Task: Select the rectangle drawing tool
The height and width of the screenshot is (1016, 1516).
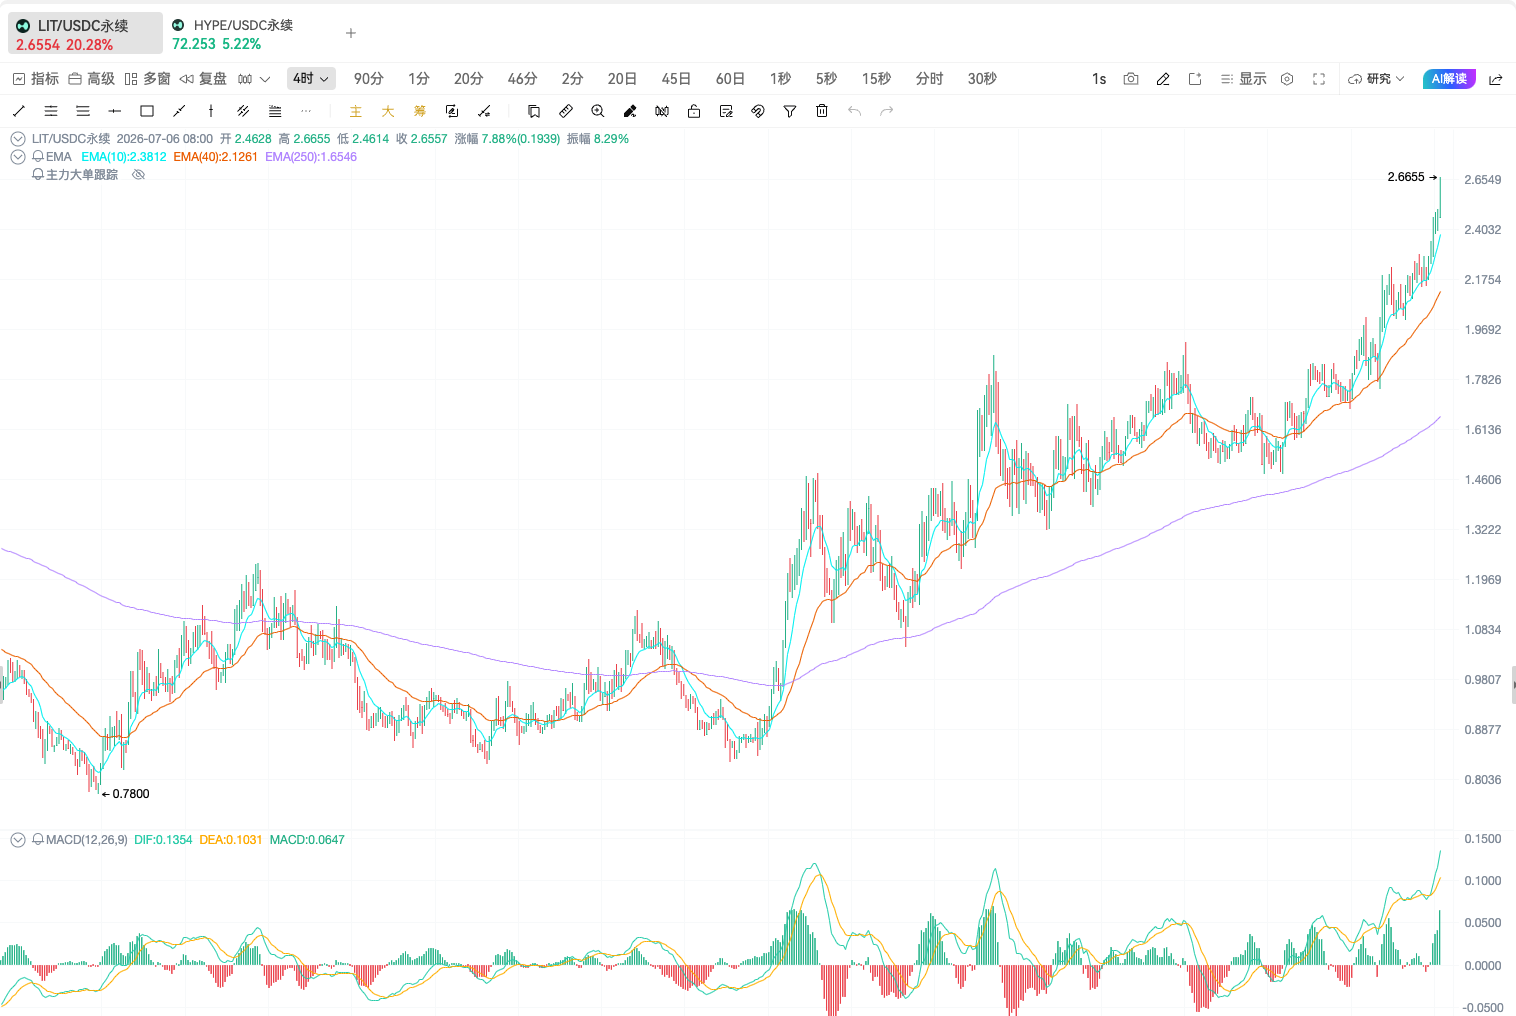Action: point(147,111)
